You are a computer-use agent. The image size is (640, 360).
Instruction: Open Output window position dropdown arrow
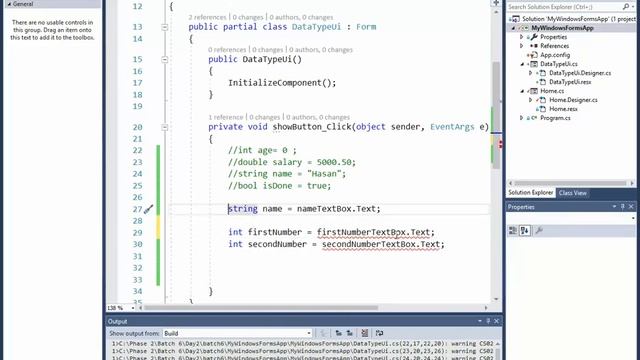(x=480, y=321)
